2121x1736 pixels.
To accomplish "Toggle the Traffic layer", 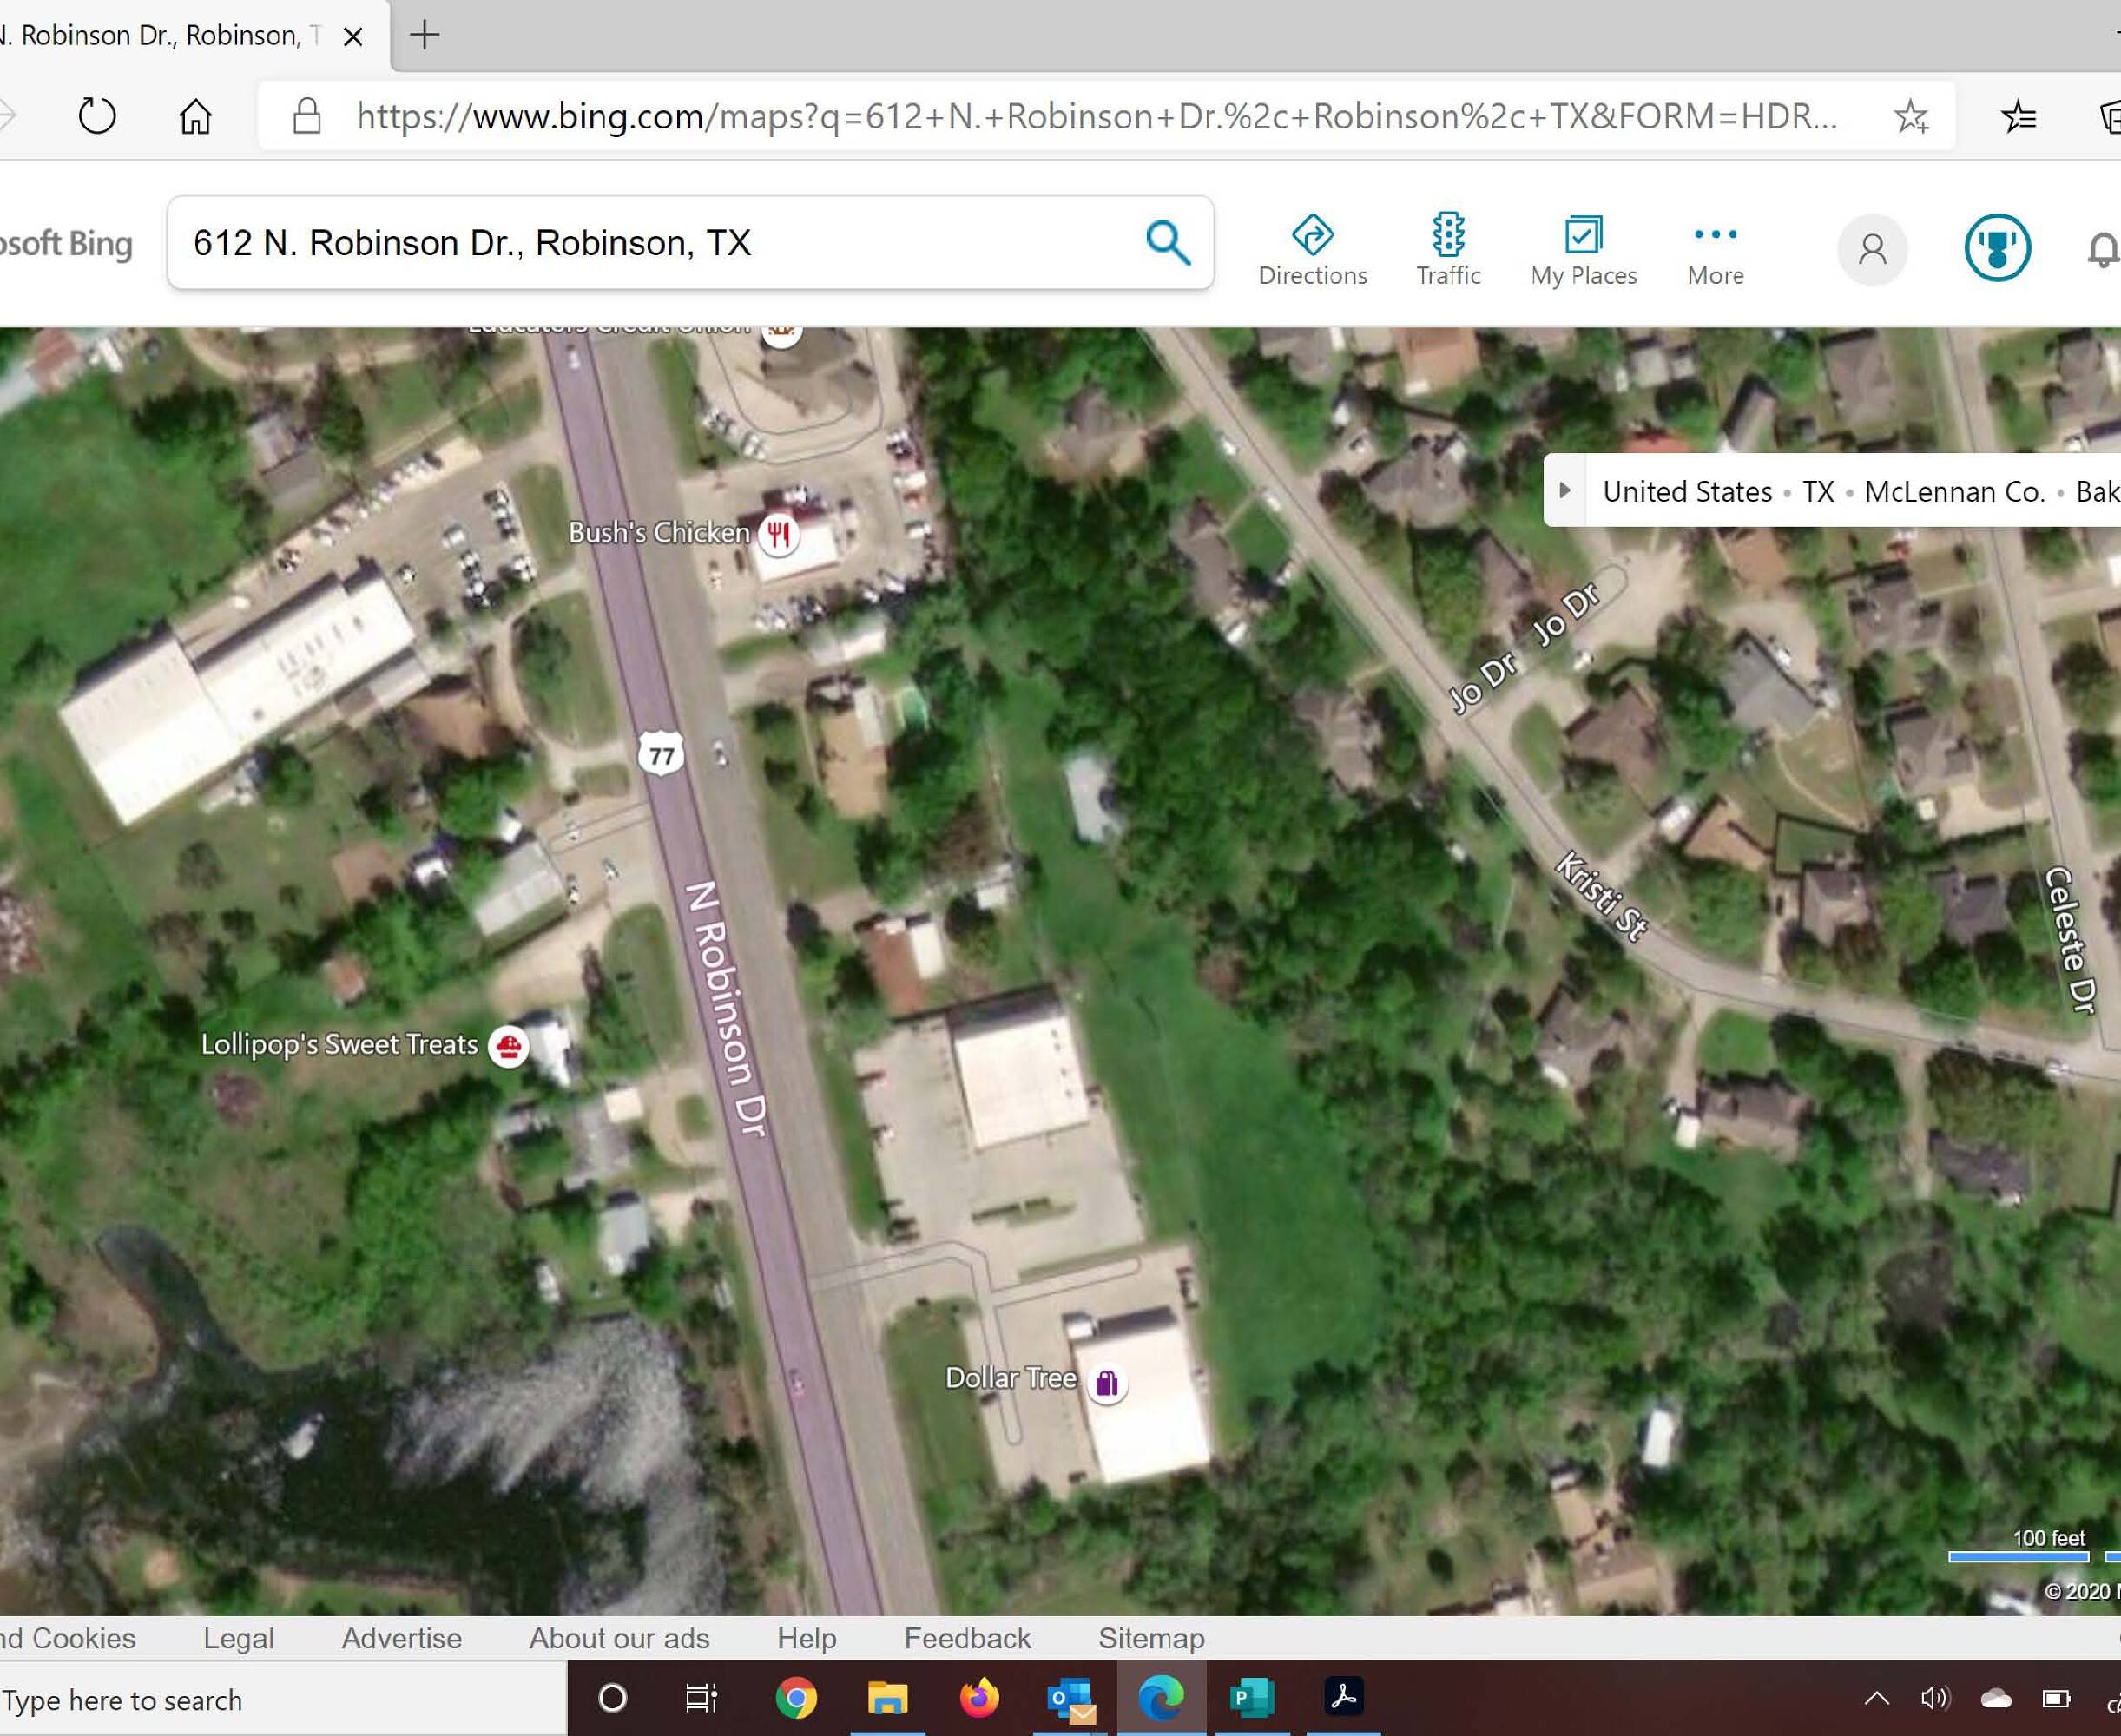I will pyautogui.click(x=1447, y=236).
